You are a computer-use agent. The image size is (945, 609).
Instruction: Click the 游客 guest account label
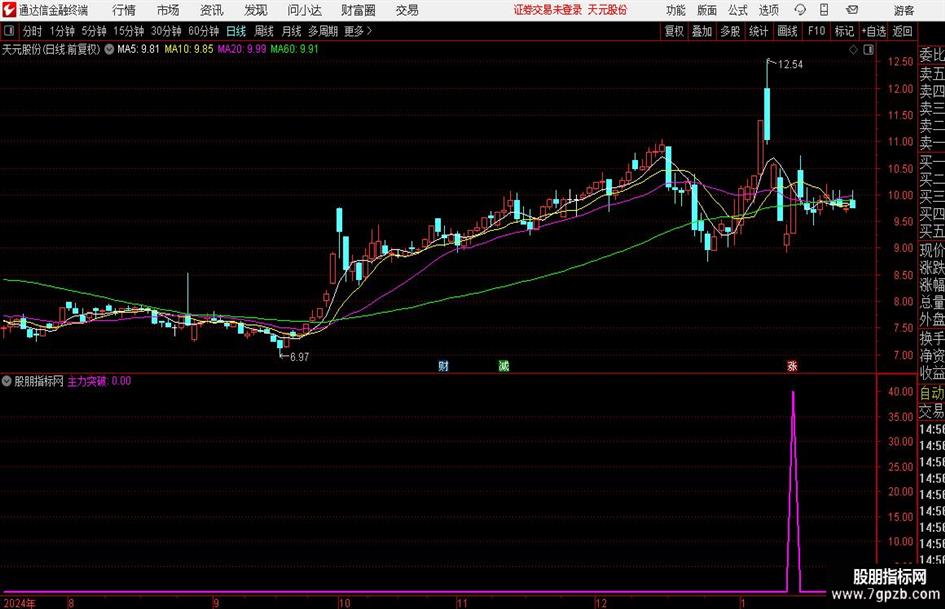[903, 10]
